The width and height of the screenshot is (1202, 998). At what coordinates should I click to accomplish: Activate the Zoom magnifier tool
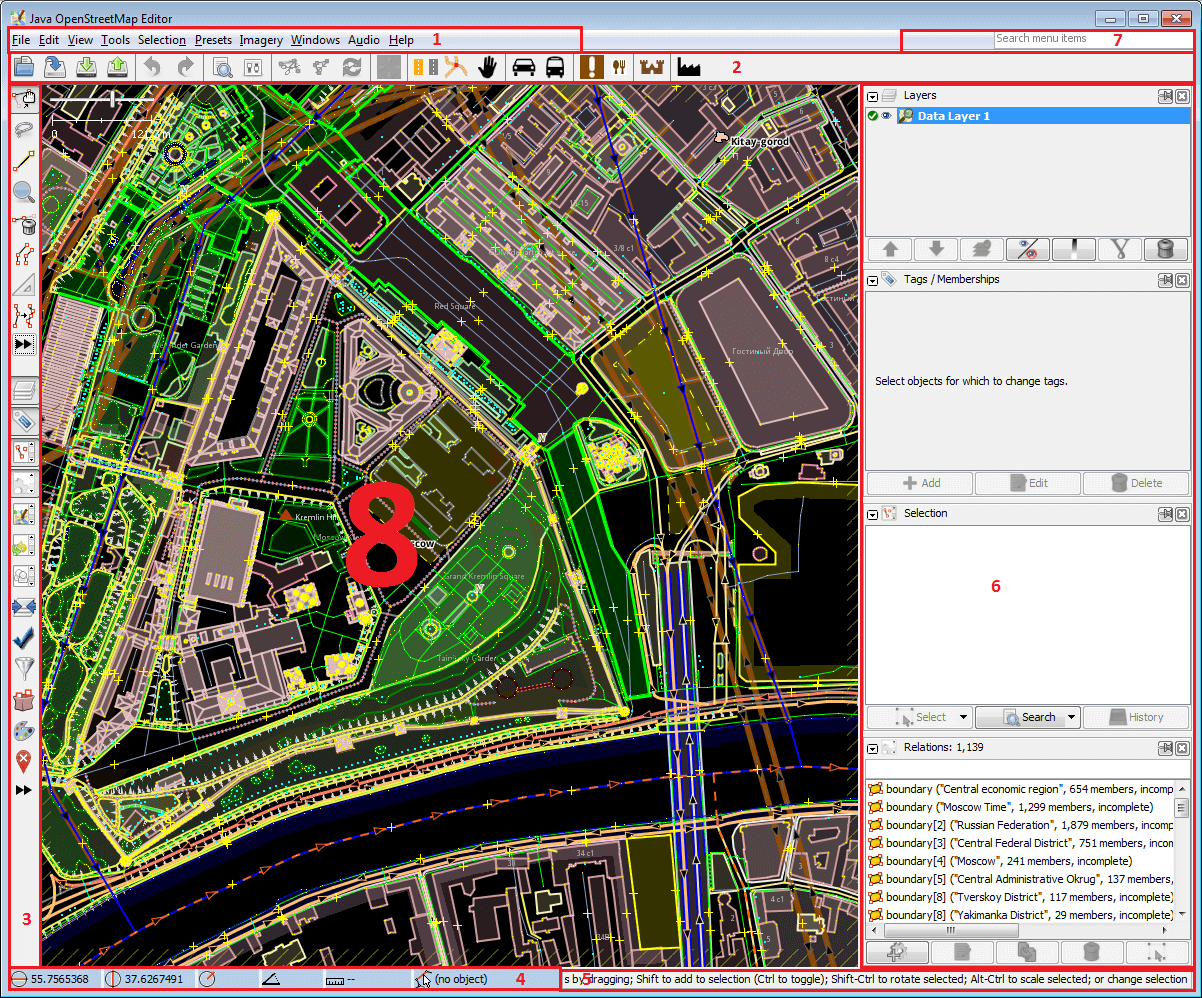coord(24,192)
